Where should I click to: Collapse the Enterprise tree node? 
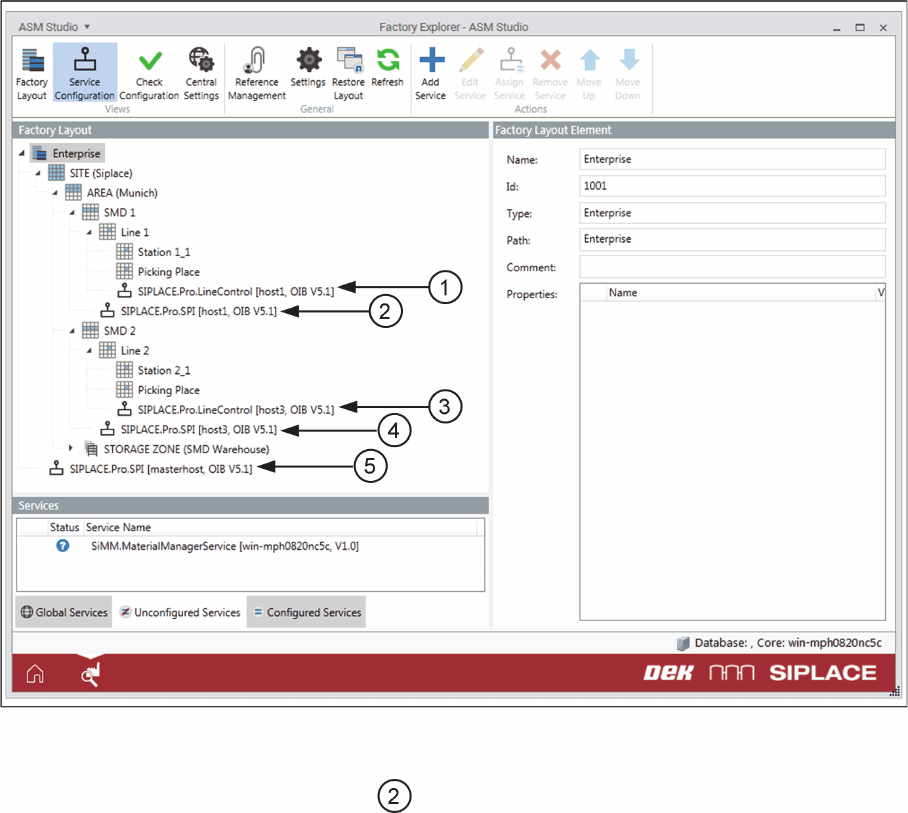pyautogui.click(x=21, y=153)
